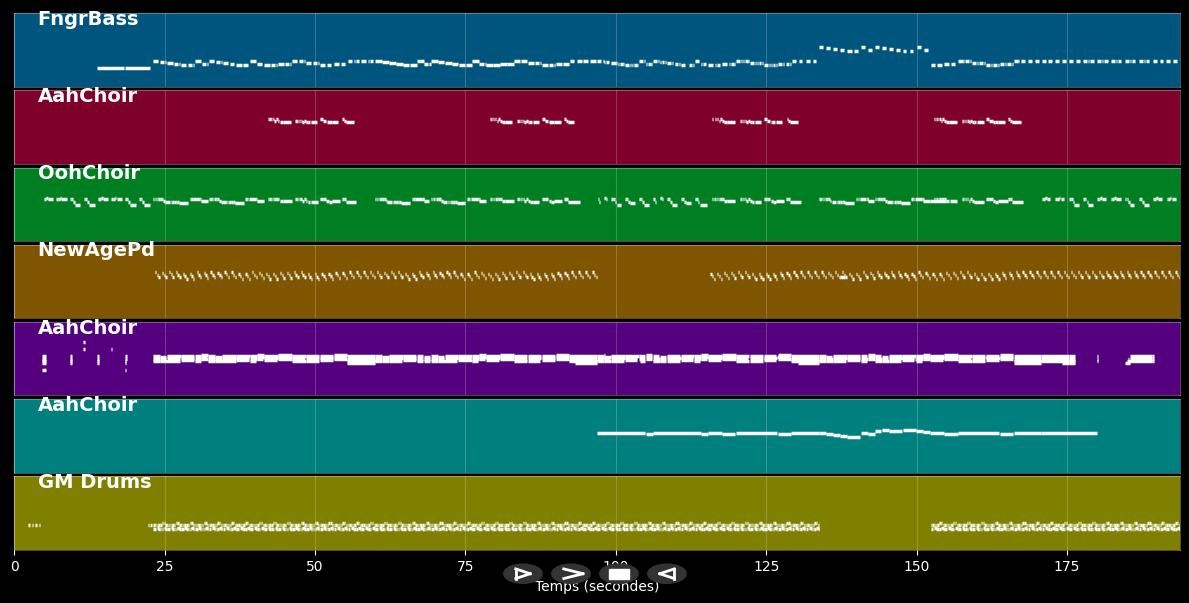
Task: Select the FngrBass track label
Action: [x=88, y=19]
